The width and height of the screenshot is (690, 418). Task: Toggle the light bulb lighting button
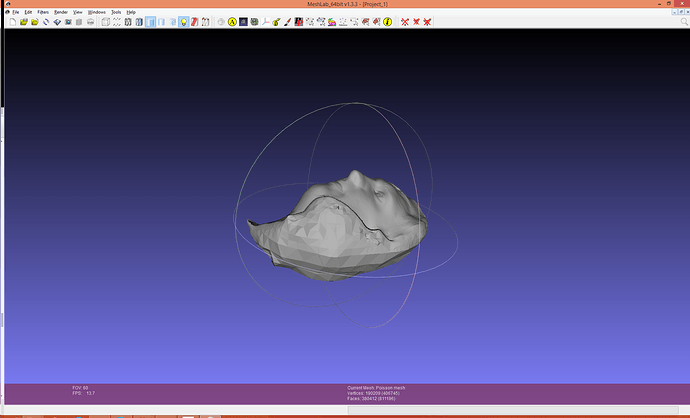pyautogui.click(x=184, y=22)
